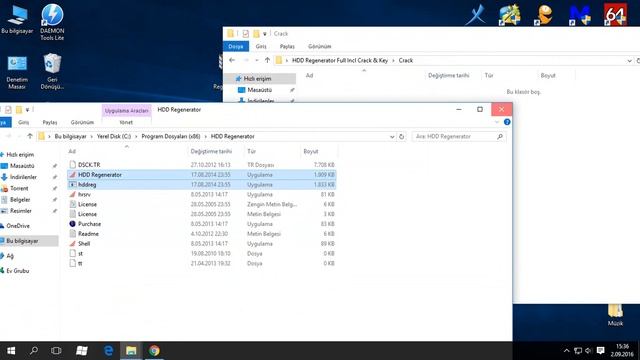
Task: Open help icon in HDD Regenerator window
Action: [x=507, y=122]
